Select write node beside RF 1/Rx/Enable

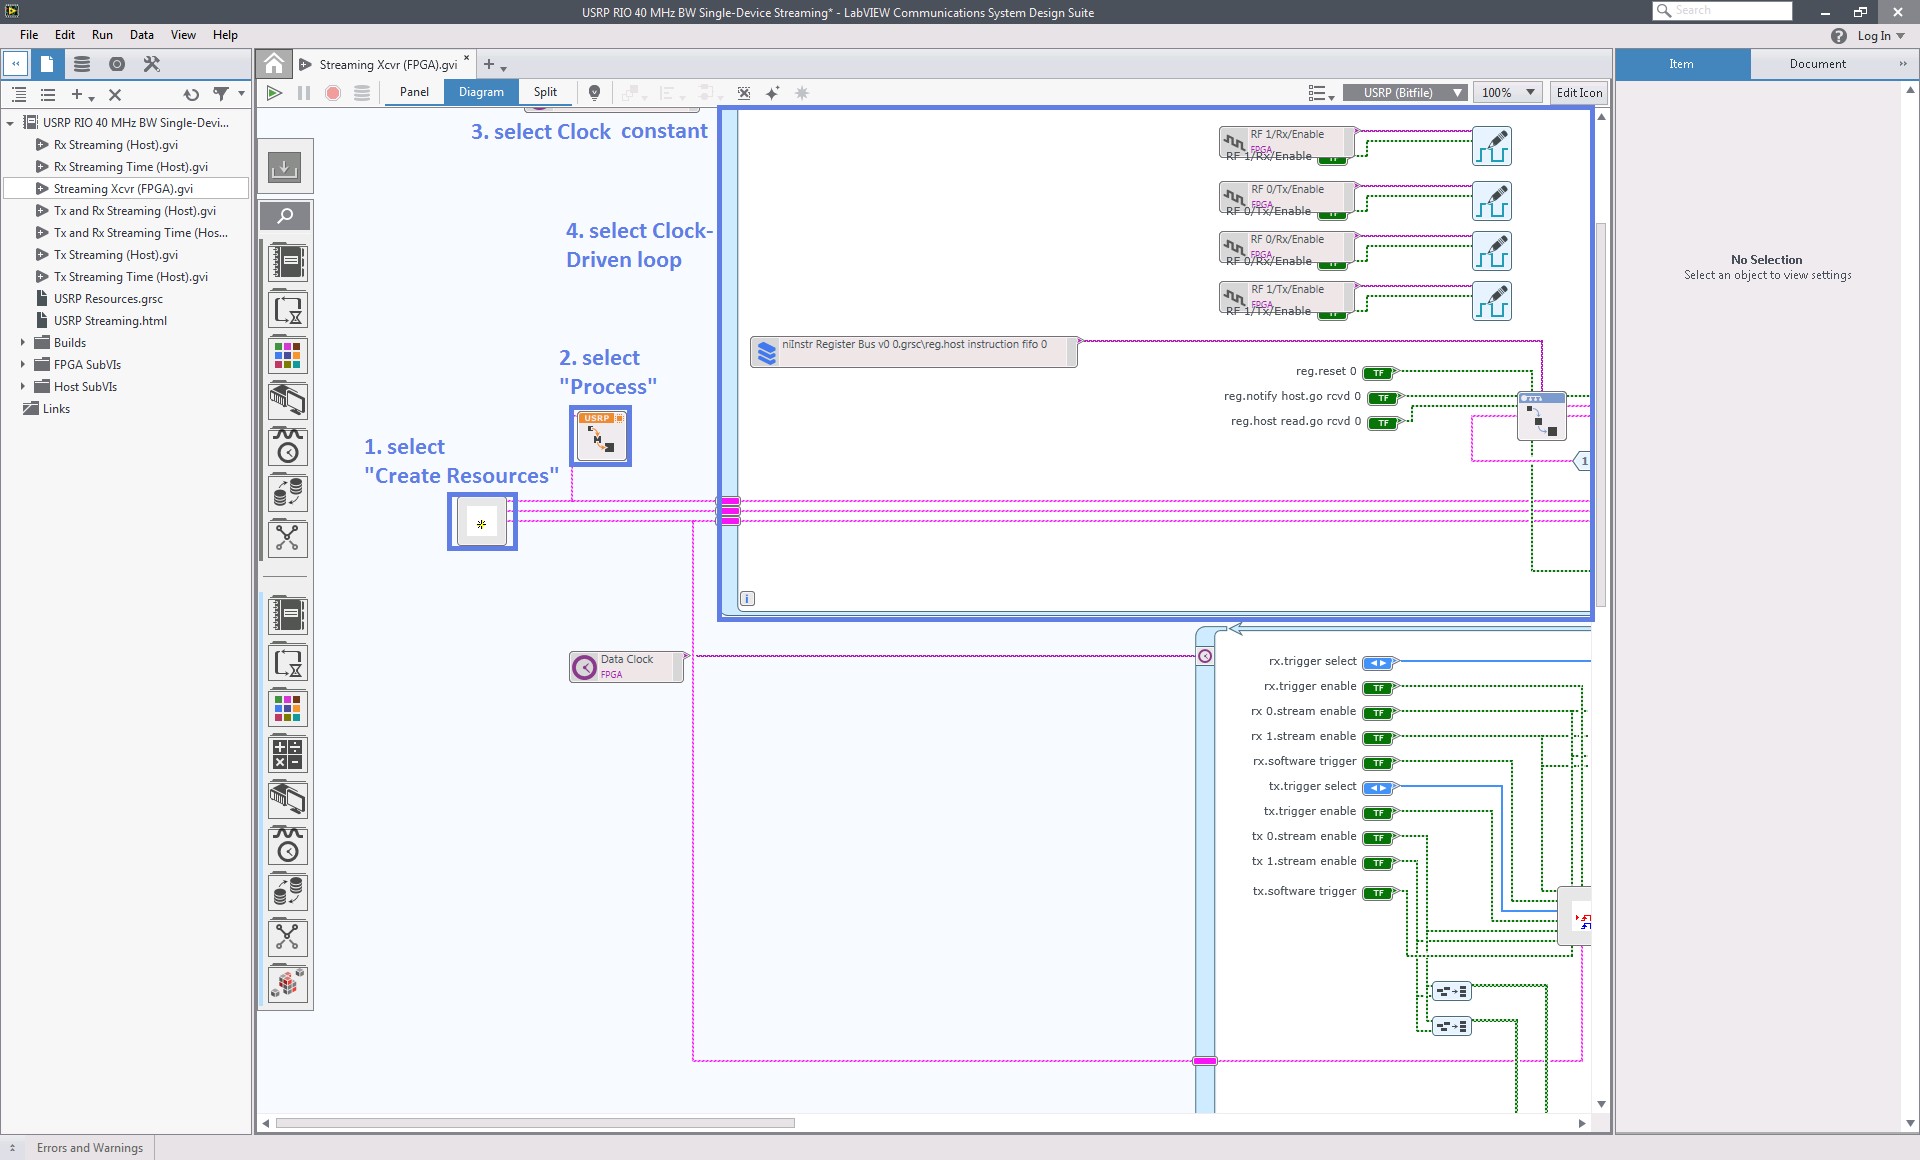[1492, 146]
